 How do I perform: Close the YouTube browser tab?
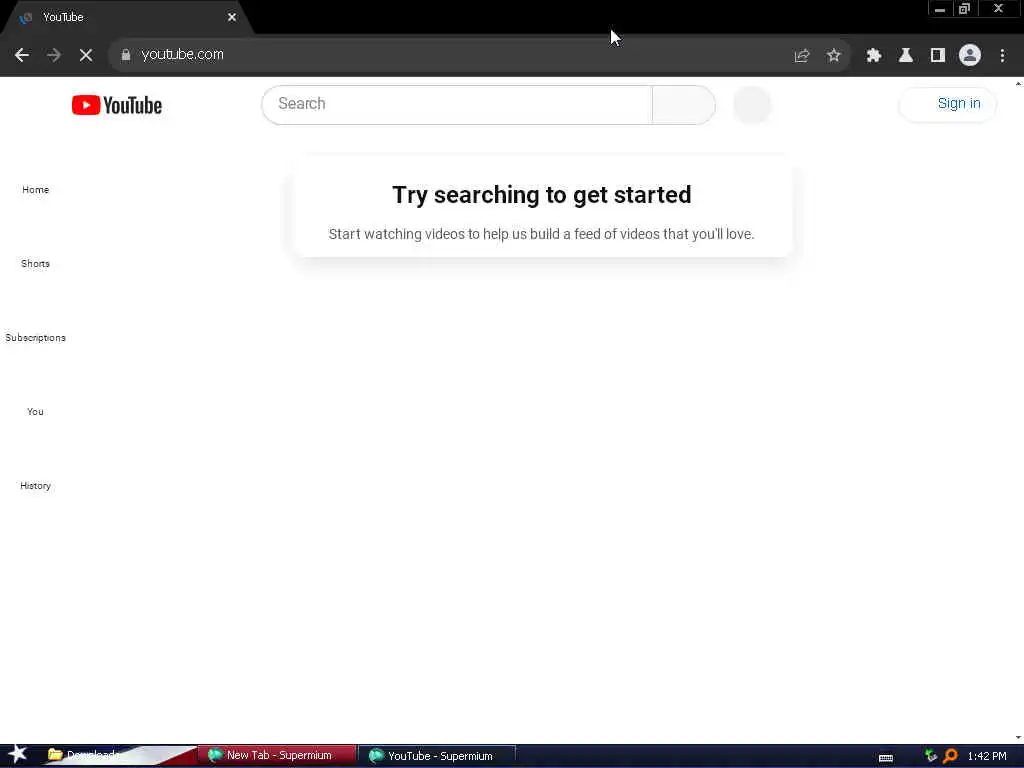point(232,18)
